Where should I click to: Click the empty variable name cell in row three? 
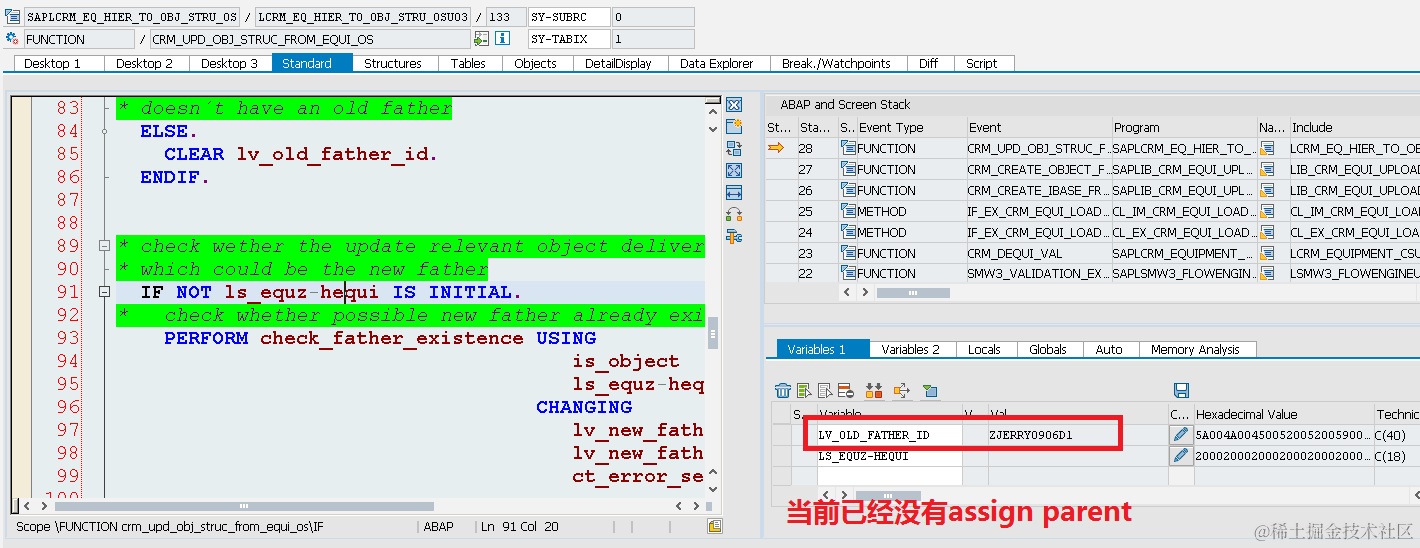(890, 476)
